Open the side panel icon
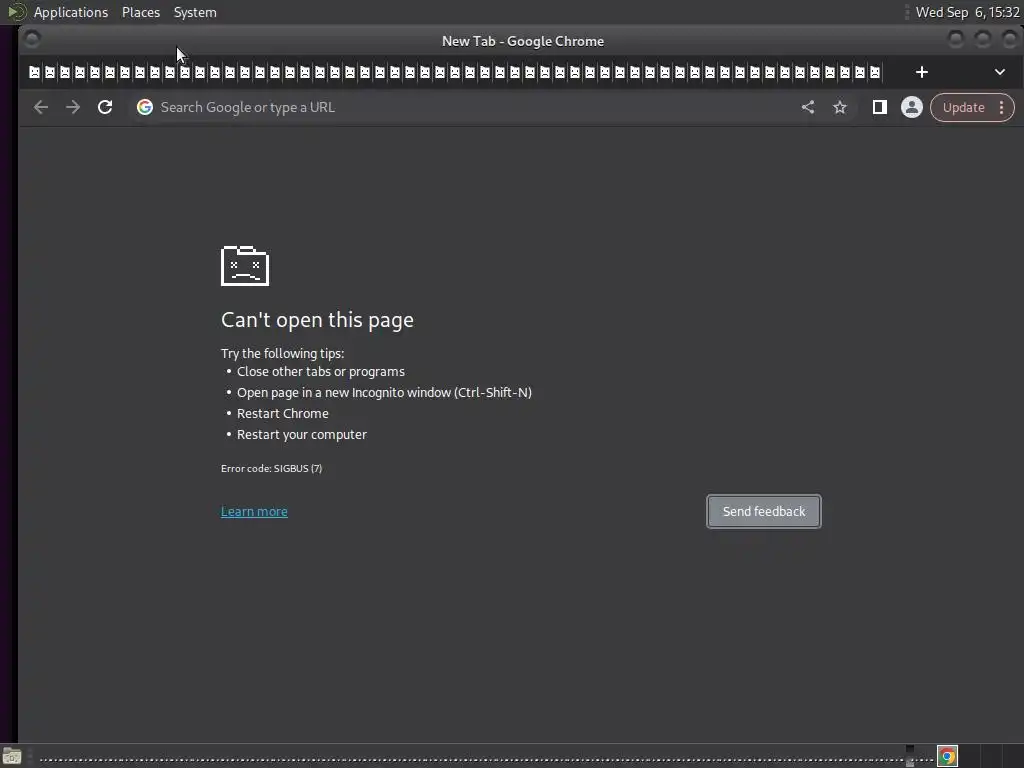This screenshot has width=1024, height=768. [880, 107]
